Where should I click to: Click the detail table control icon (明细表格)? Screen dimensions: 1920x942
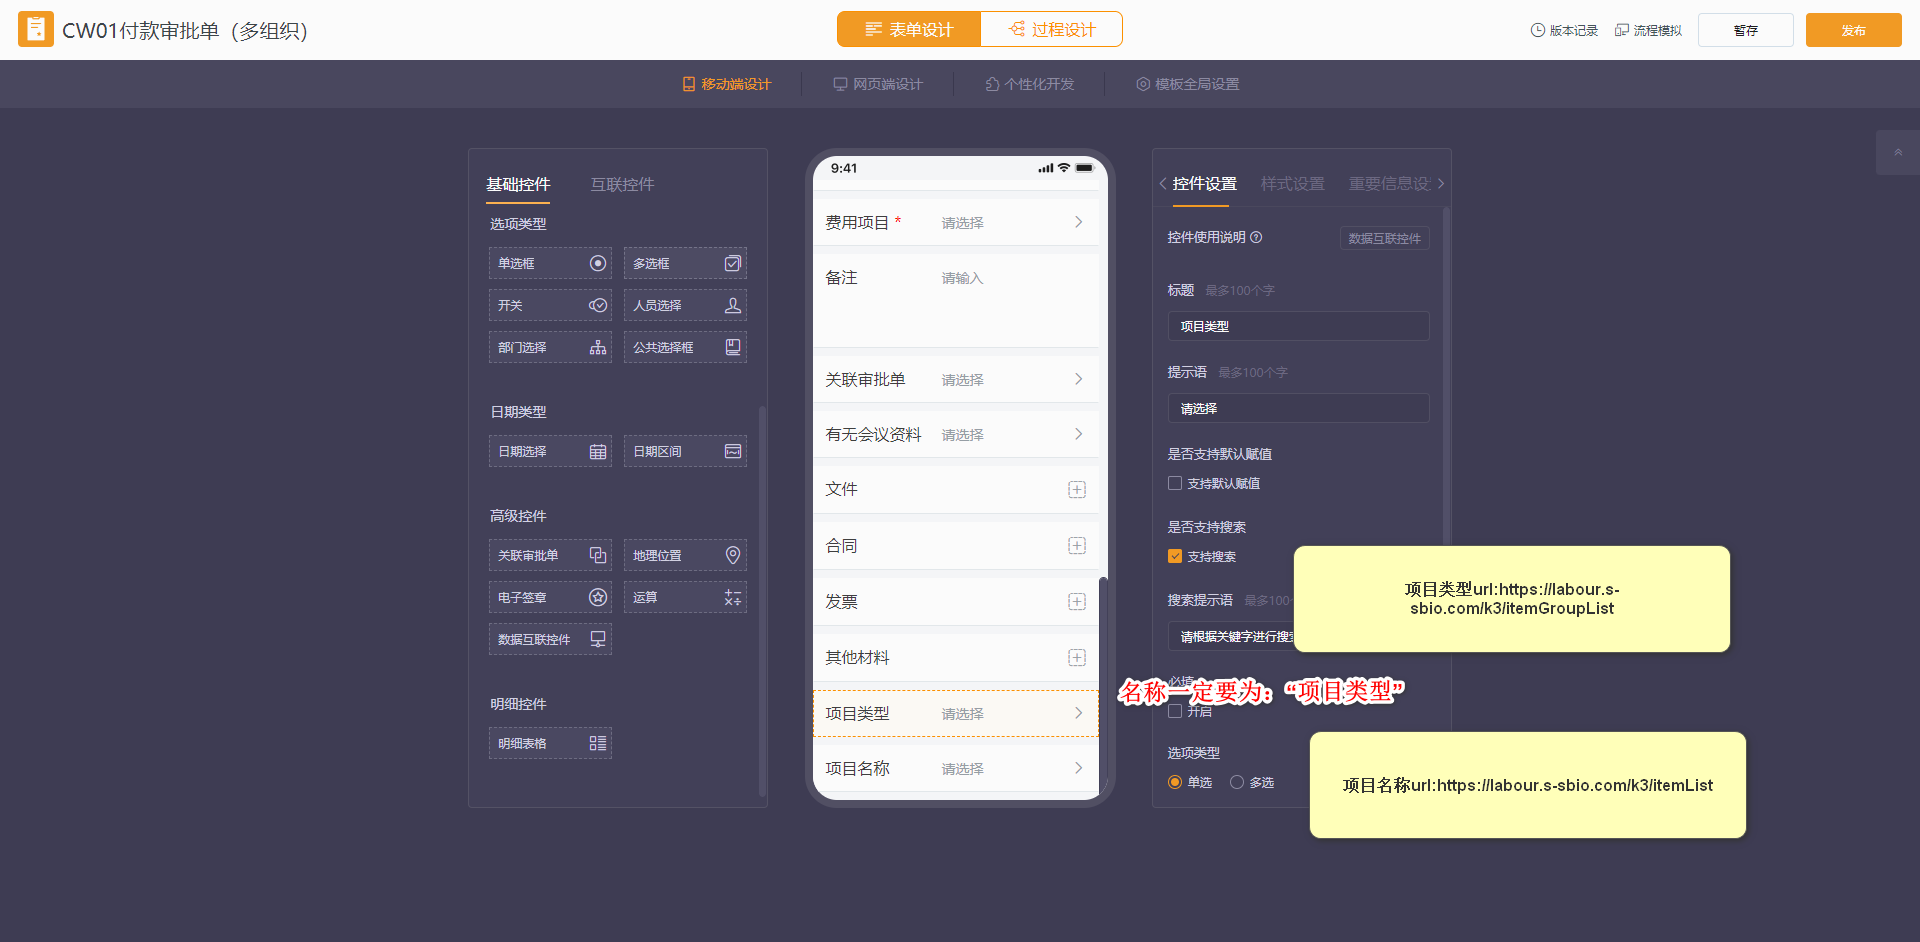click(x=597, y=743)
